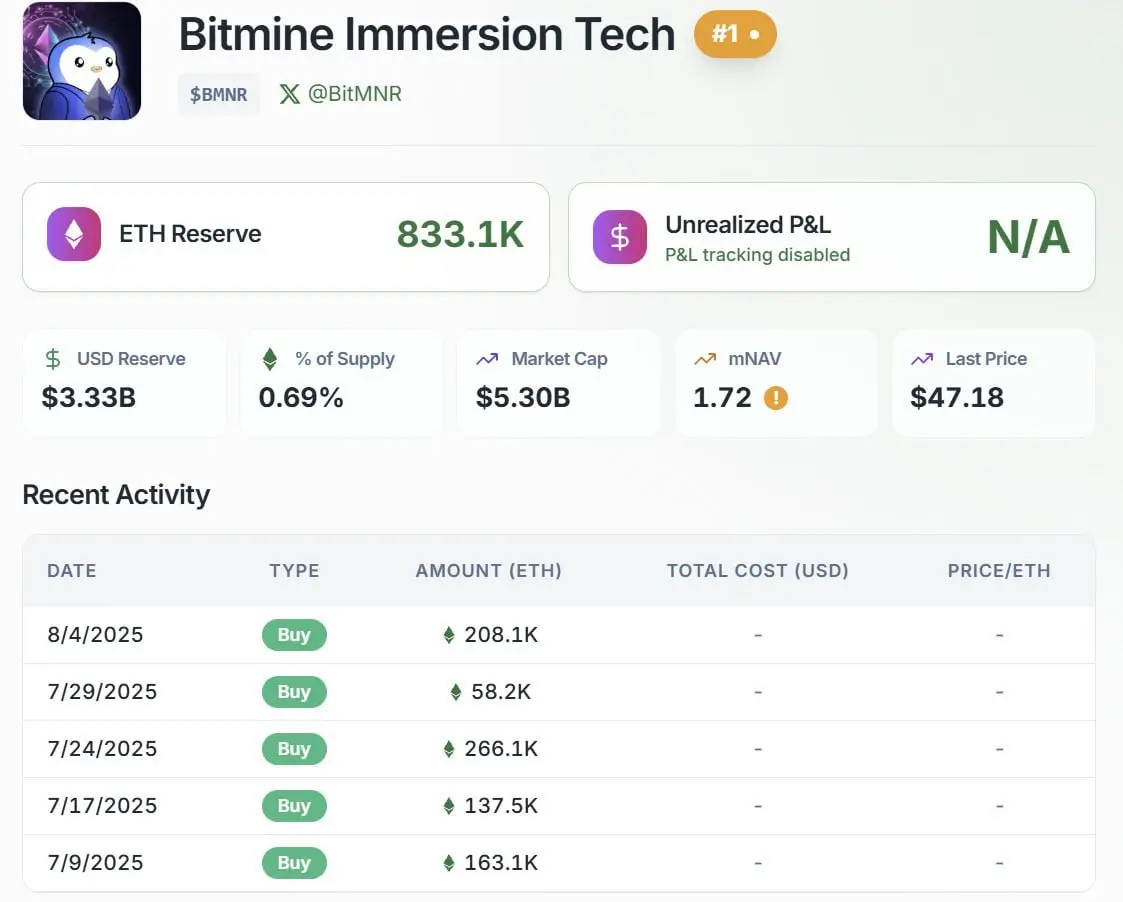This screenshot has width=1123, height=902.
Task: Click the green dollar icon by USD Reserve
Action: [53, 358]
